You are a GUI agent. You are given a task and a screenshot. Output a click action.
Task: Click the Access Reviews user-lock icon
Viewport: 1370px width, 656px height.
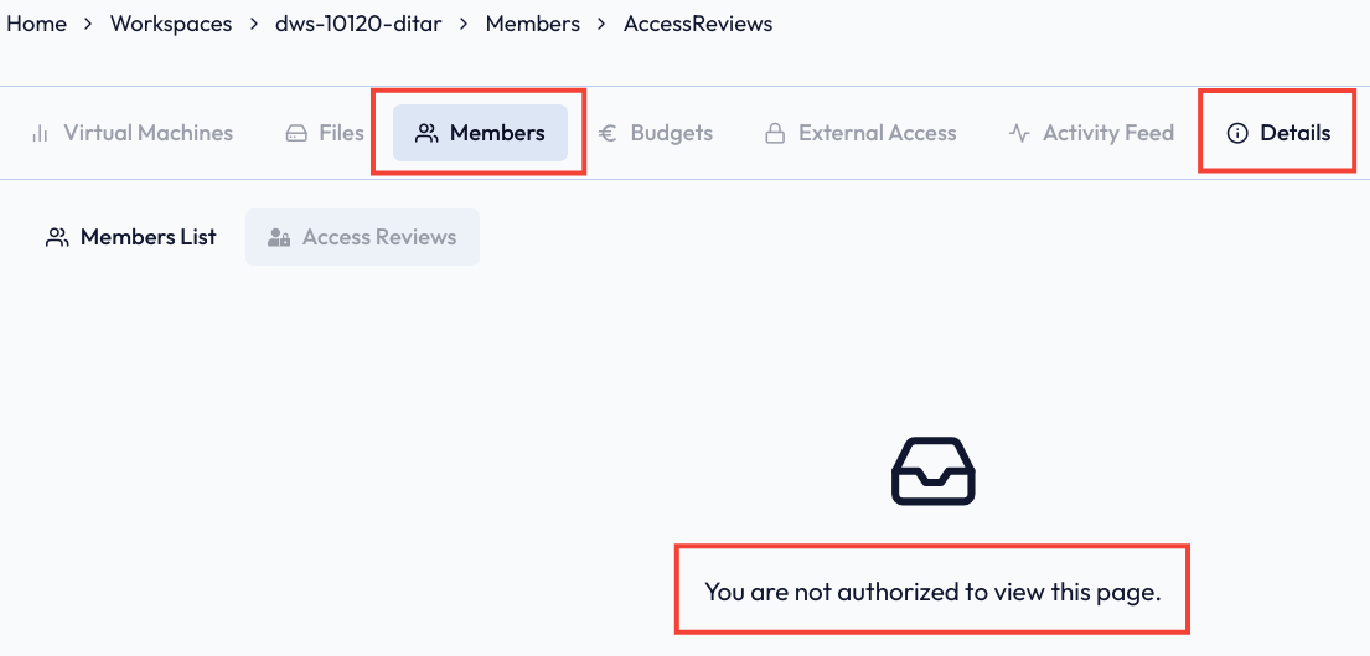pyautogui.click(x=279, y=237)
